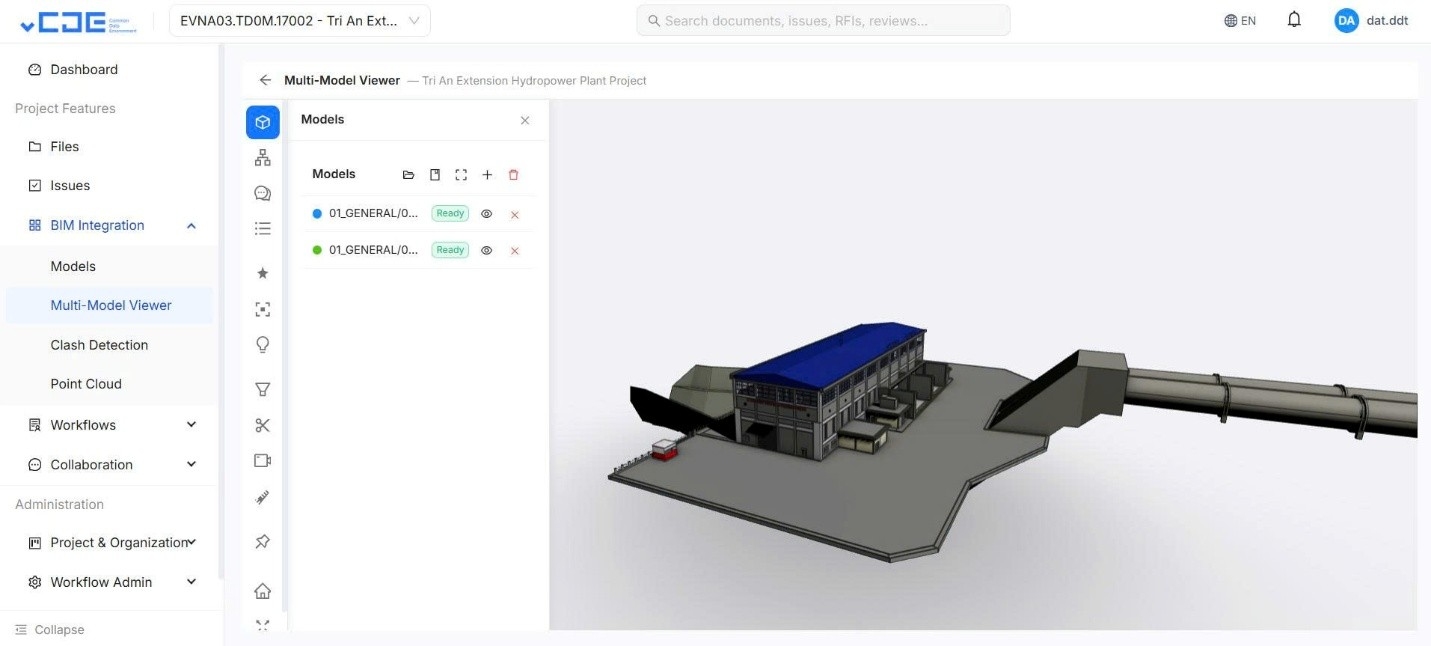
Task: Reset view with the home icon
Action: (263, 591)
